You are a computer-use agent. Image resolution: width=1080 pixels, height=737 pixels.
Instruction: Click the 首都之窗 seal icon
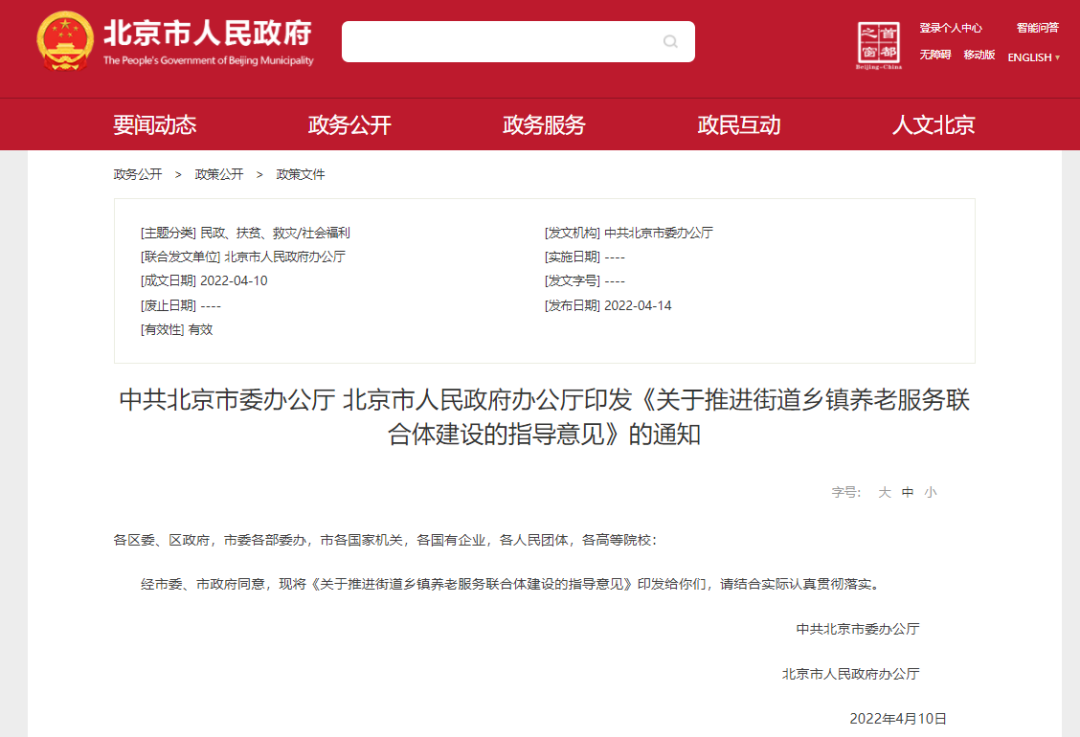click(878, 45)
